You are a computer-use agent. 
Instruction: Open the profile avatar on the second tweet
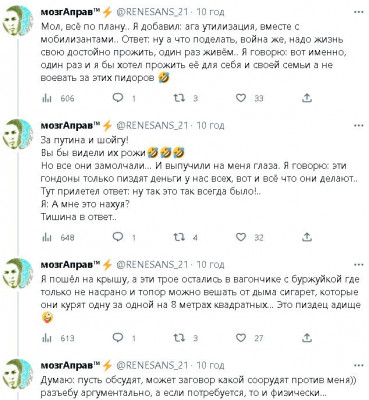click(19, 133)
